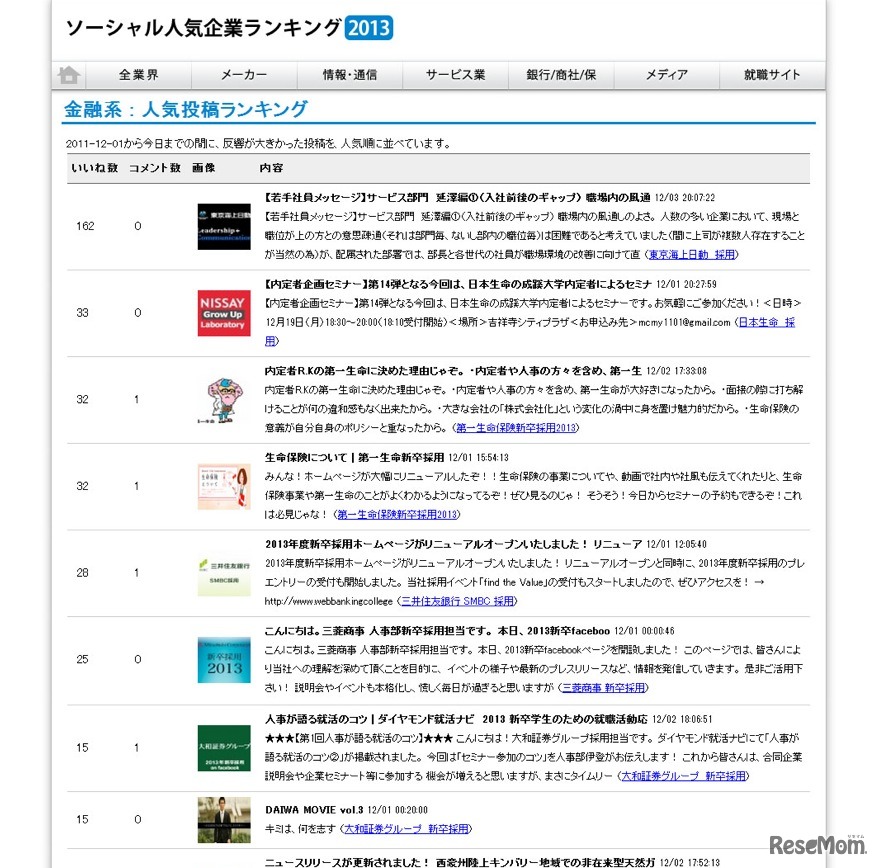Screen dimensions: 880x868
Task: Click the 生命保険について post thumbnail
Action: [x=224, y=486]
